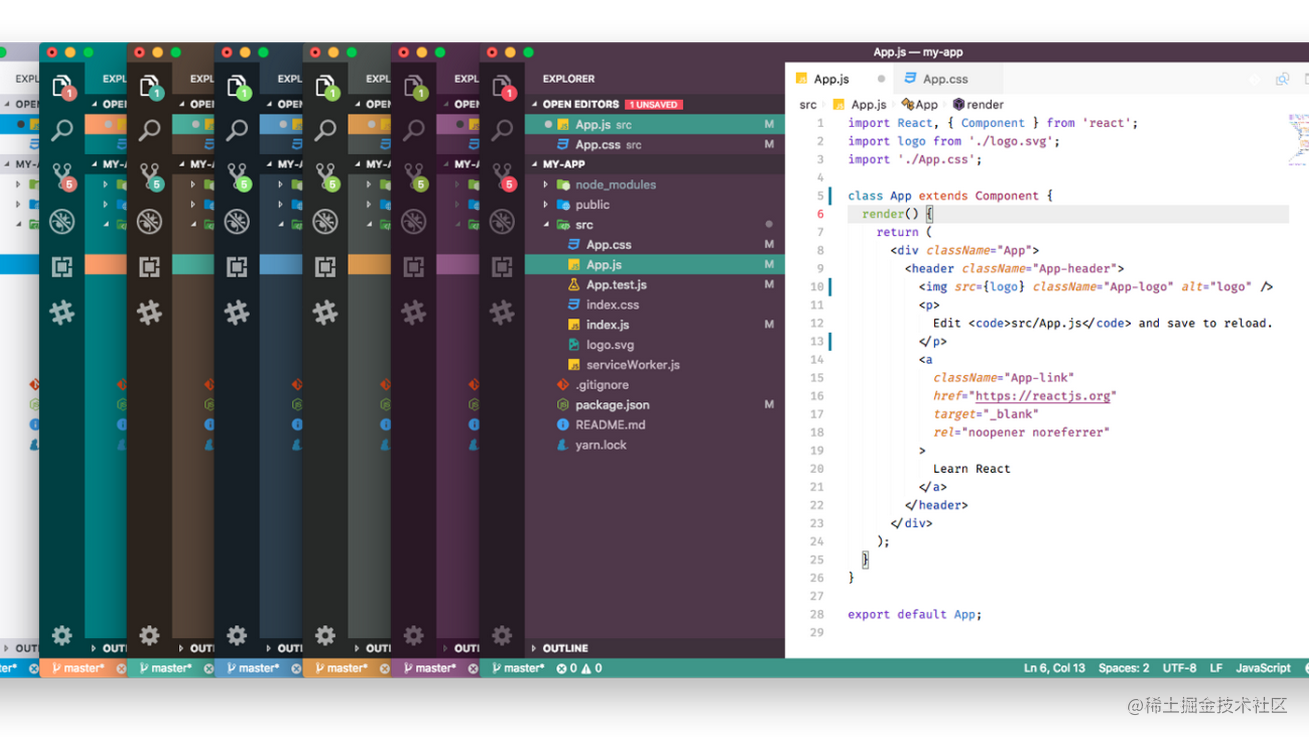
Task: Select the JavaScript language mode indicator
Action: 1262,668
